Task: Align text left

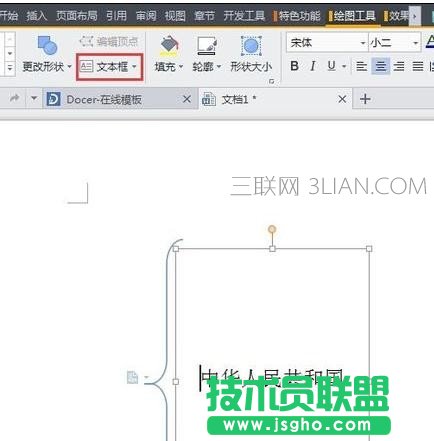Action: 361,66
